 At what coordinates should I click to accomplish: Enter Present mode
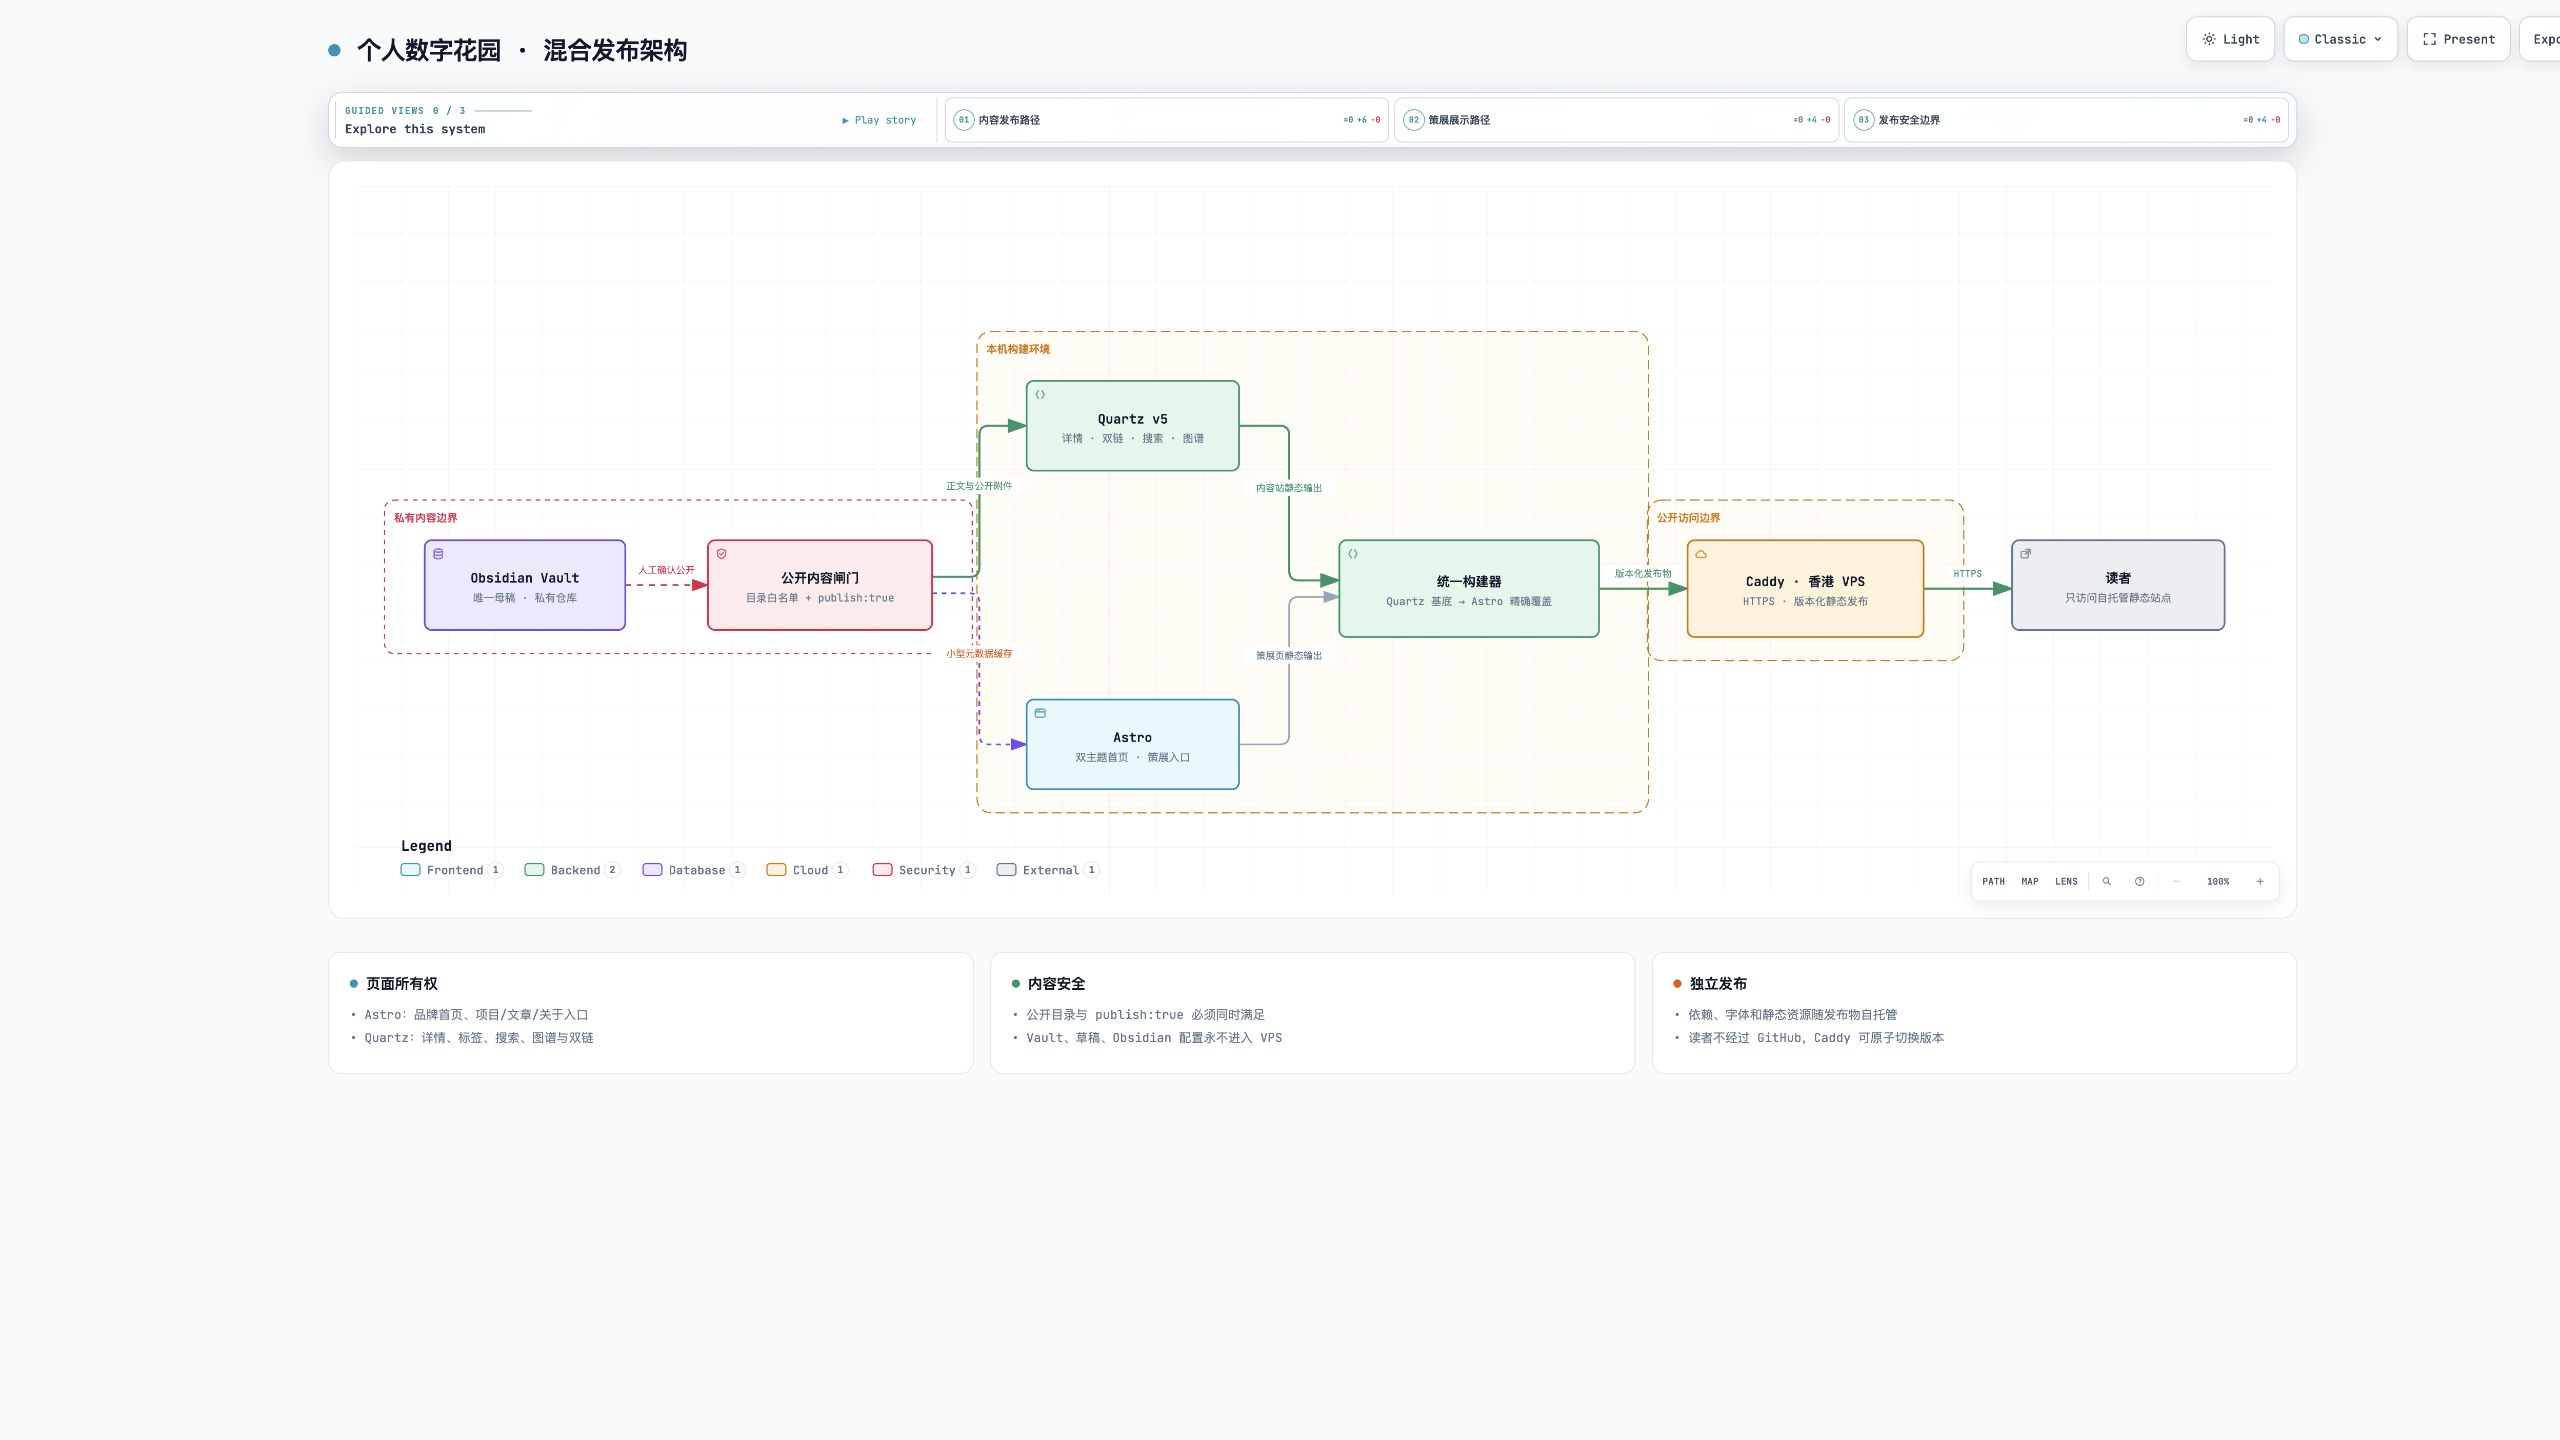[x=2458, y=39]
